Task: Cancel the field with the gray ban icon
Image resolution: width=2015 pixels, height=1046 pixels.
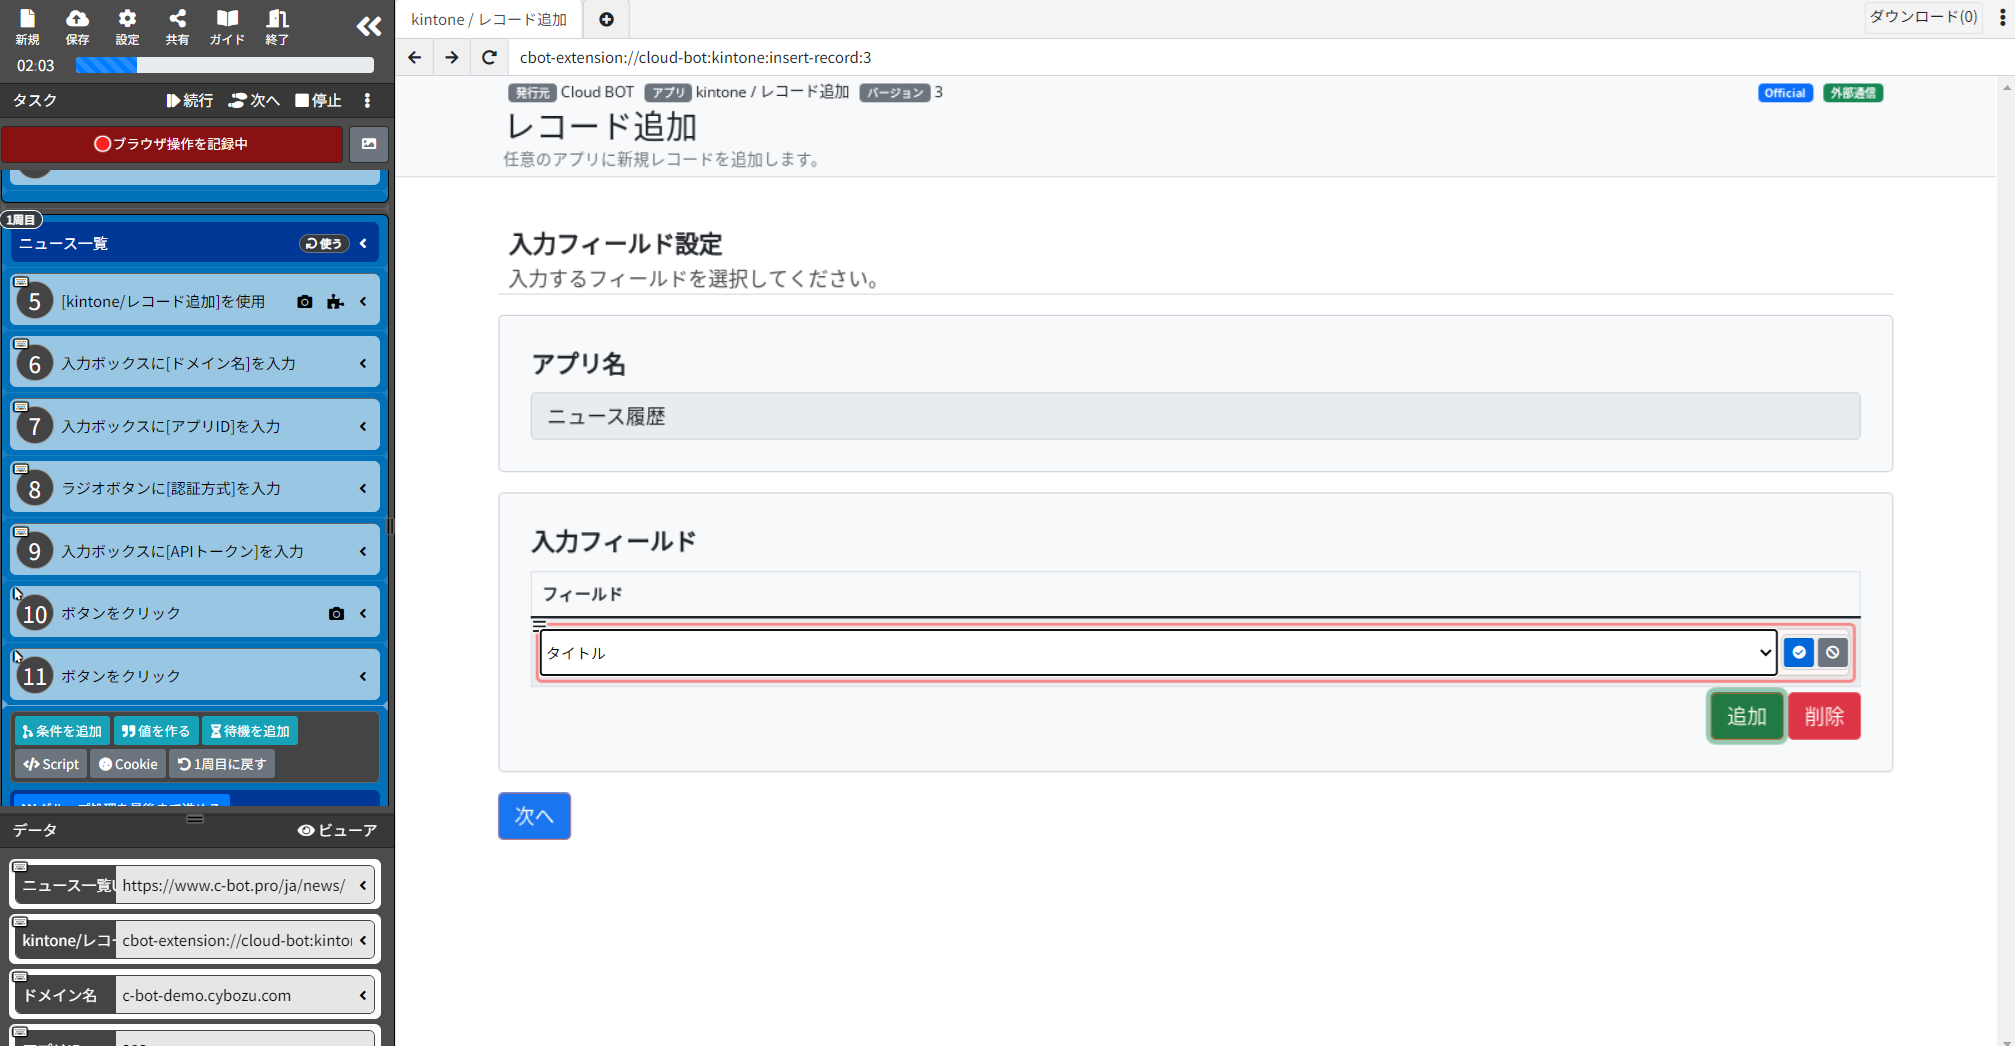Action: coord(1832,652)
